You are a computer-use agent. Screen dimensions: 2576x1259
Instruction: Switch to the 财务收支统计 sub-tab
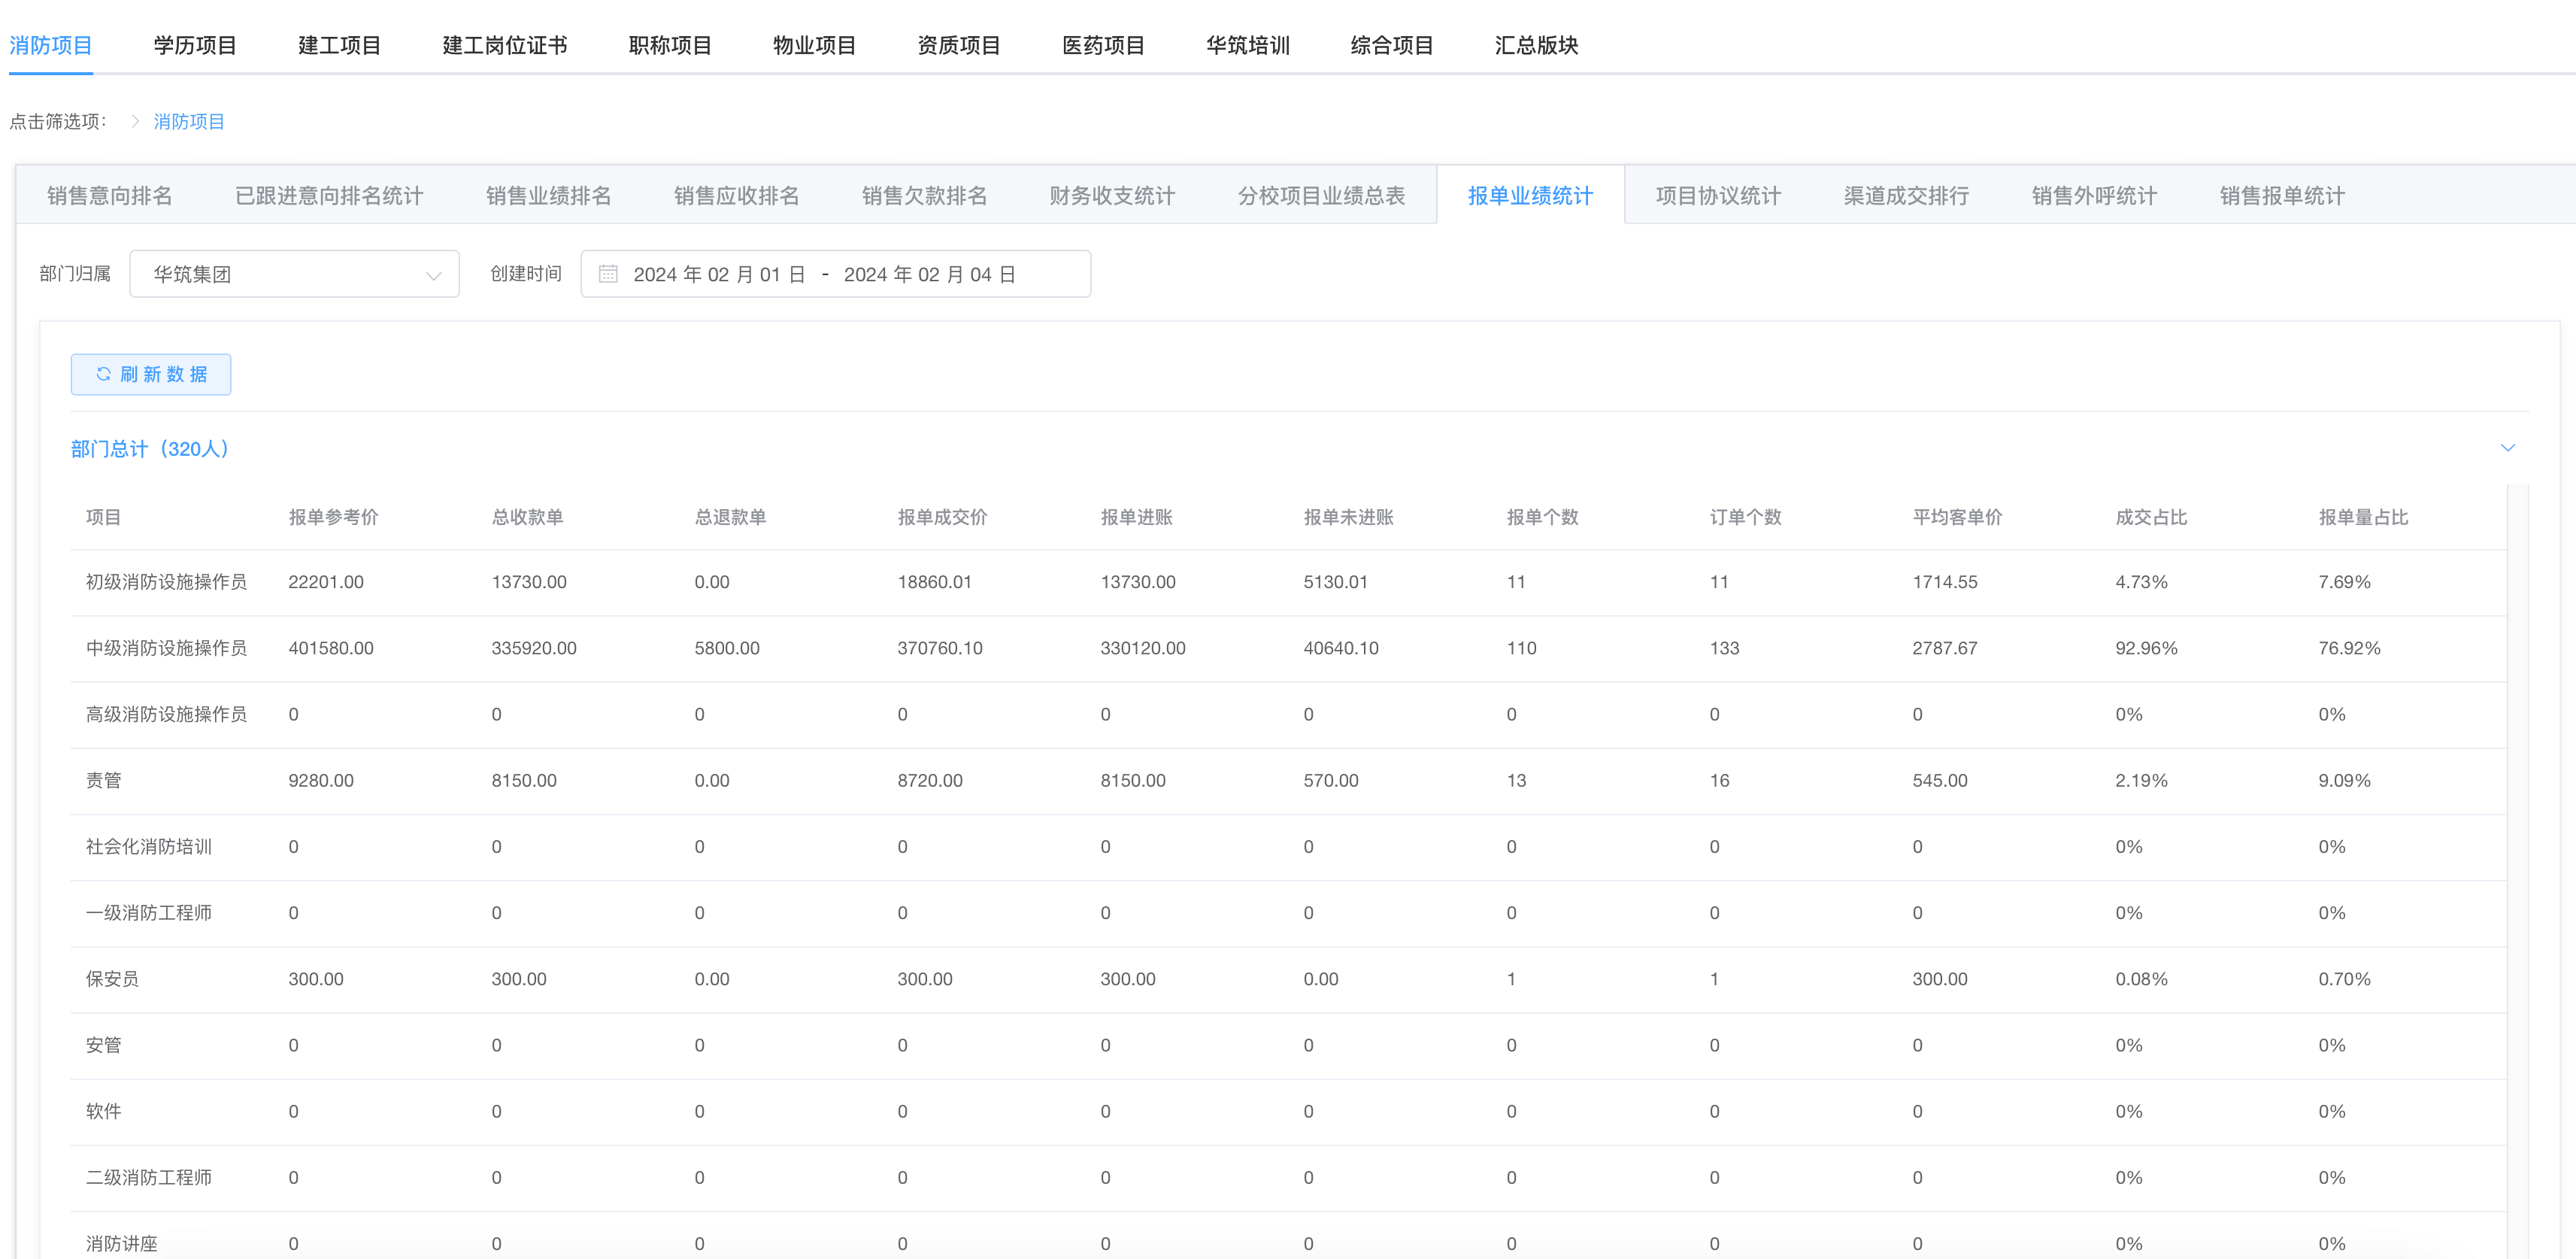[1111, 195]
